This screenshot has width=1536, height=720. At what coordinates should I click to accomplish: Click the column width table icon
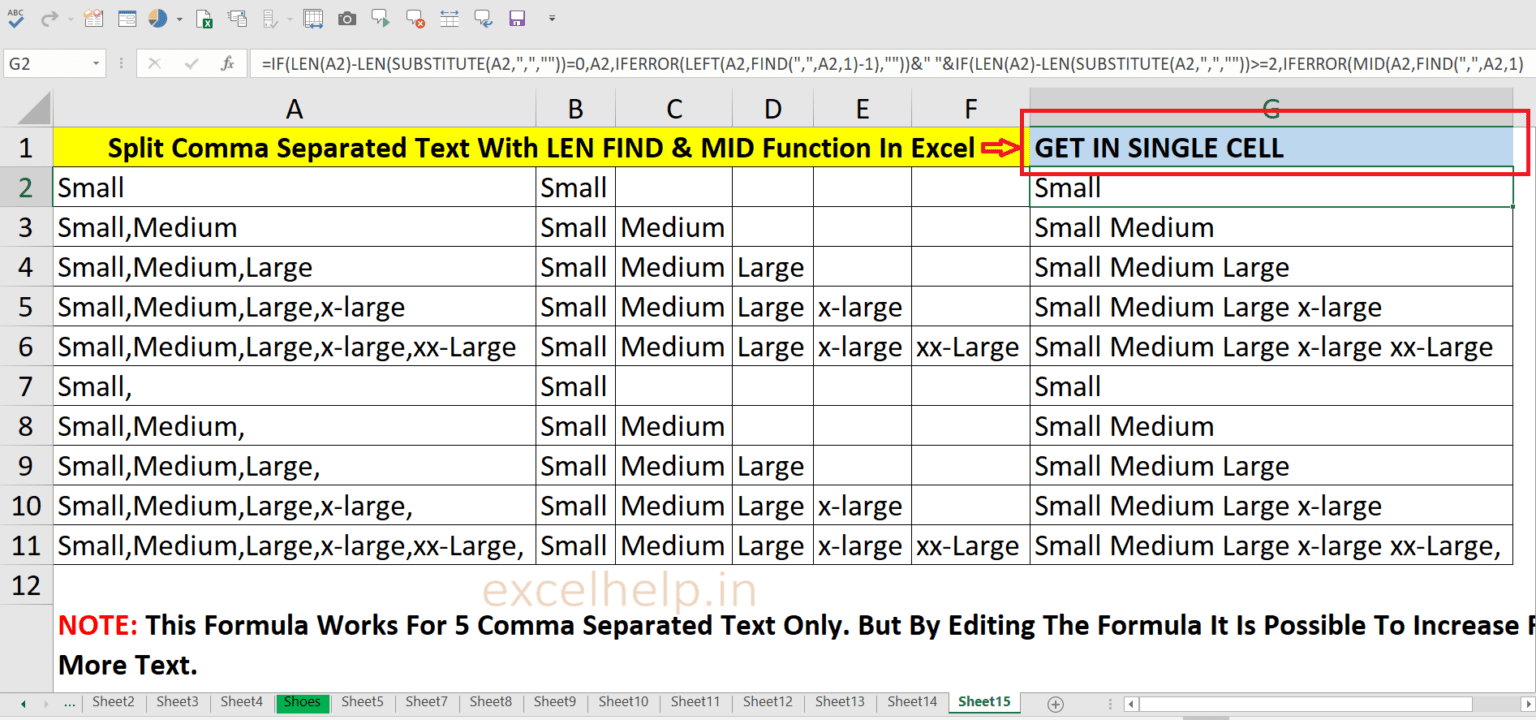[x=313, y=18]
